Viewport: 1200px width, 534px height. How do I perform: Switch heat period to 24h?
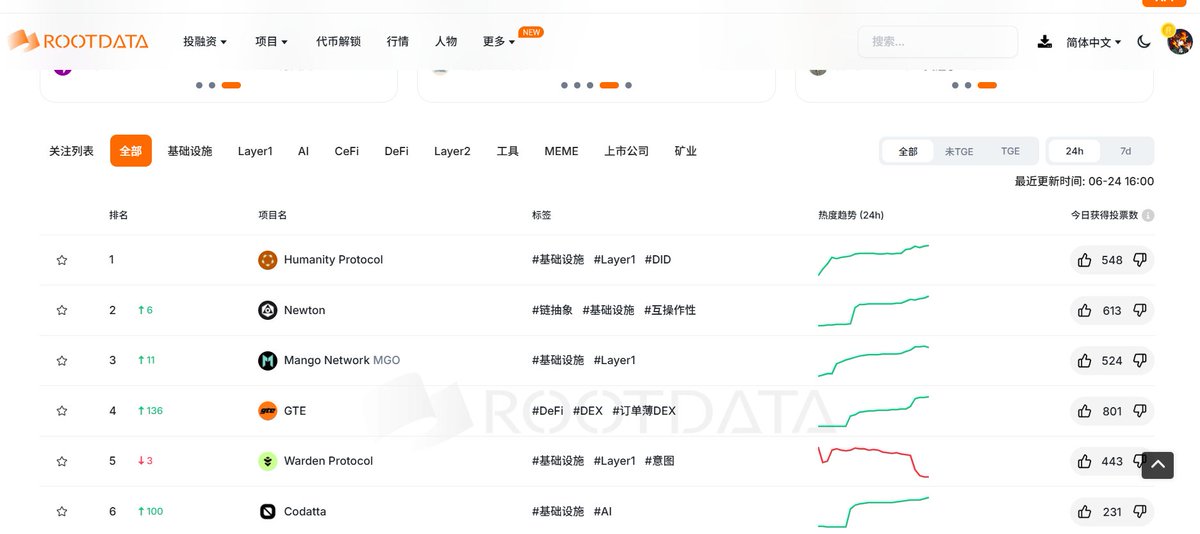[1074, 151]
